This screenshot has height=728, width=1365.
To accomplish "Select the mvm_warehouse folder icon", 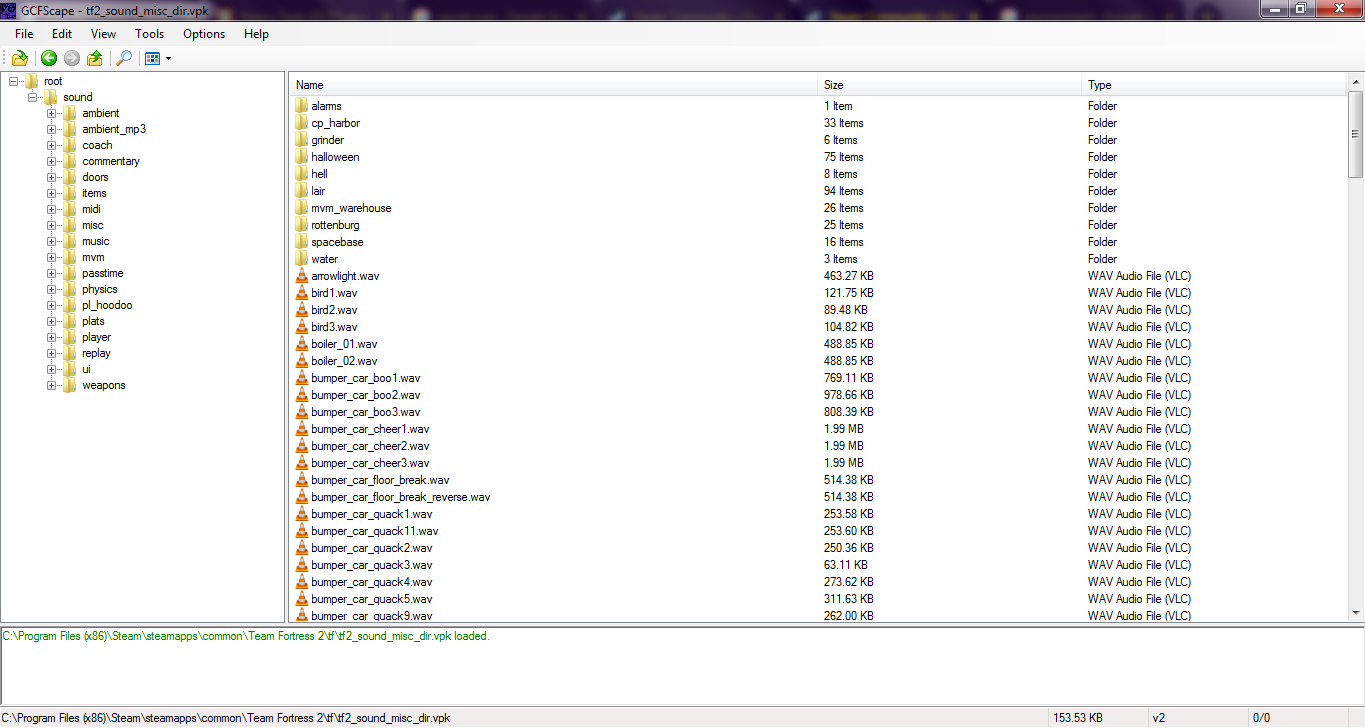I will point(302,208).
